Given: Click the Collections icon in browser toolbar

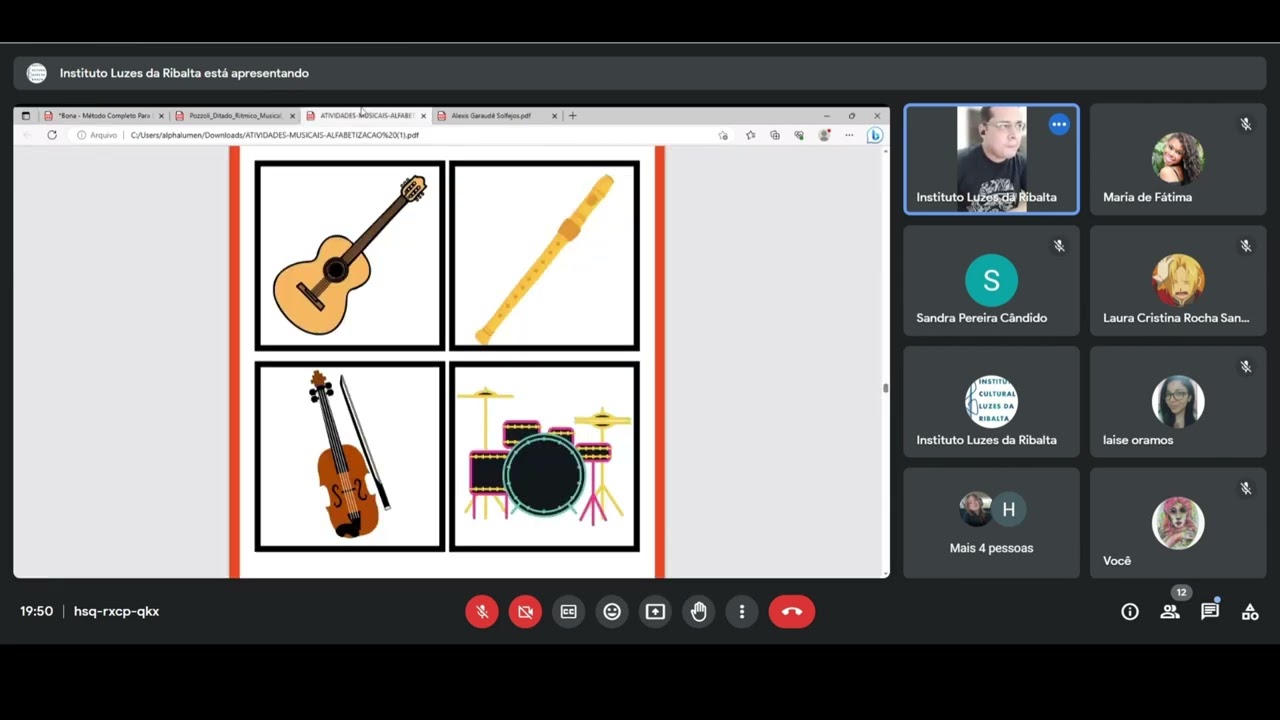Looking at the screenshot, I should (x=774, y=135).
